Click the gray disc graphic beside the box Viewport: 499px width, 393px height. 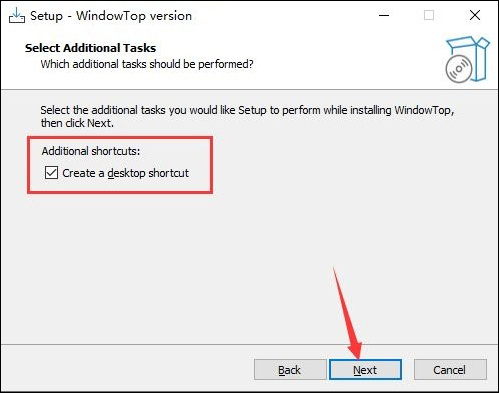click(x=459, y=69)
